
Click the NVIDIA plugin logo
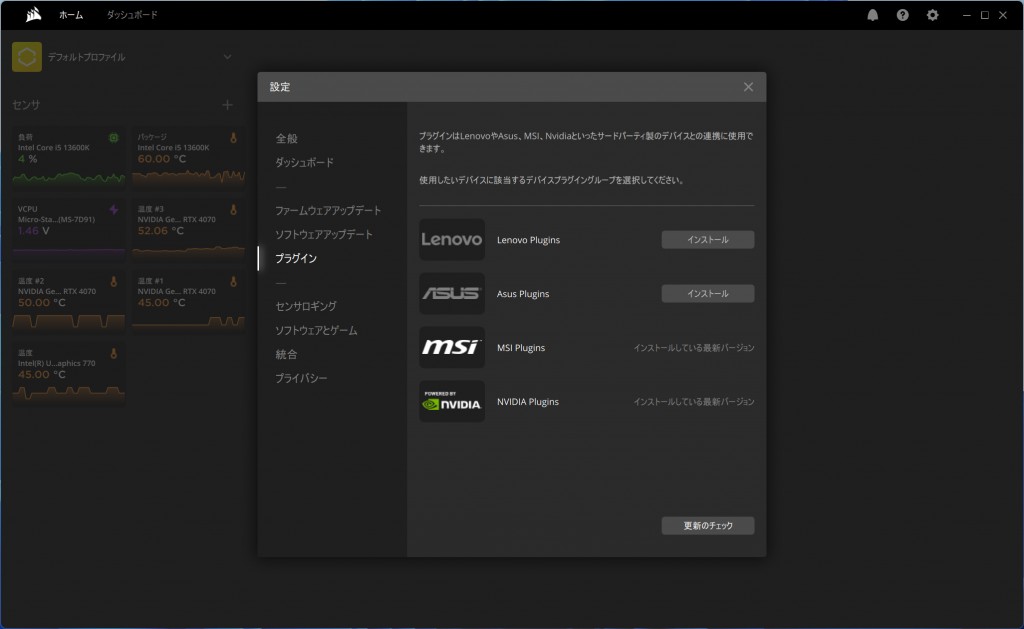tap(452, 401)
